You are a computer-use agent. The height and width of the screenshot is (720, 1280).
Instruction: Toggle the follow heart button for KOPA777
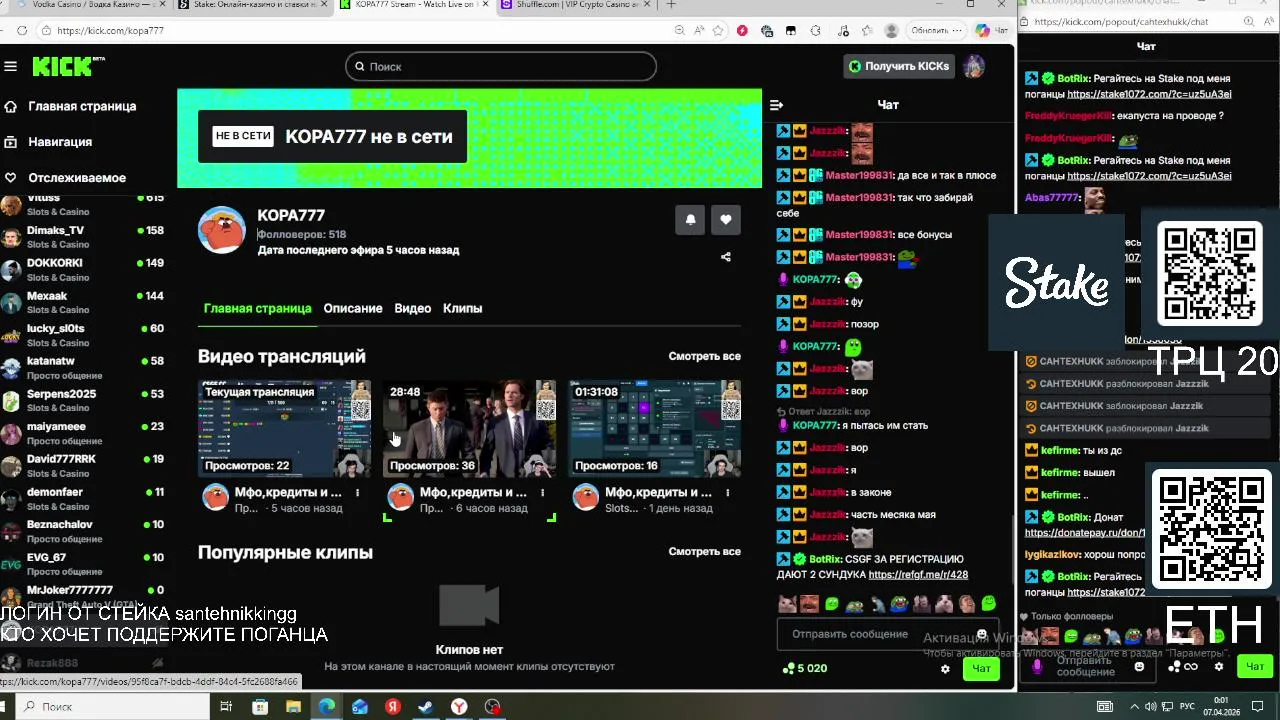click(726, 220)
